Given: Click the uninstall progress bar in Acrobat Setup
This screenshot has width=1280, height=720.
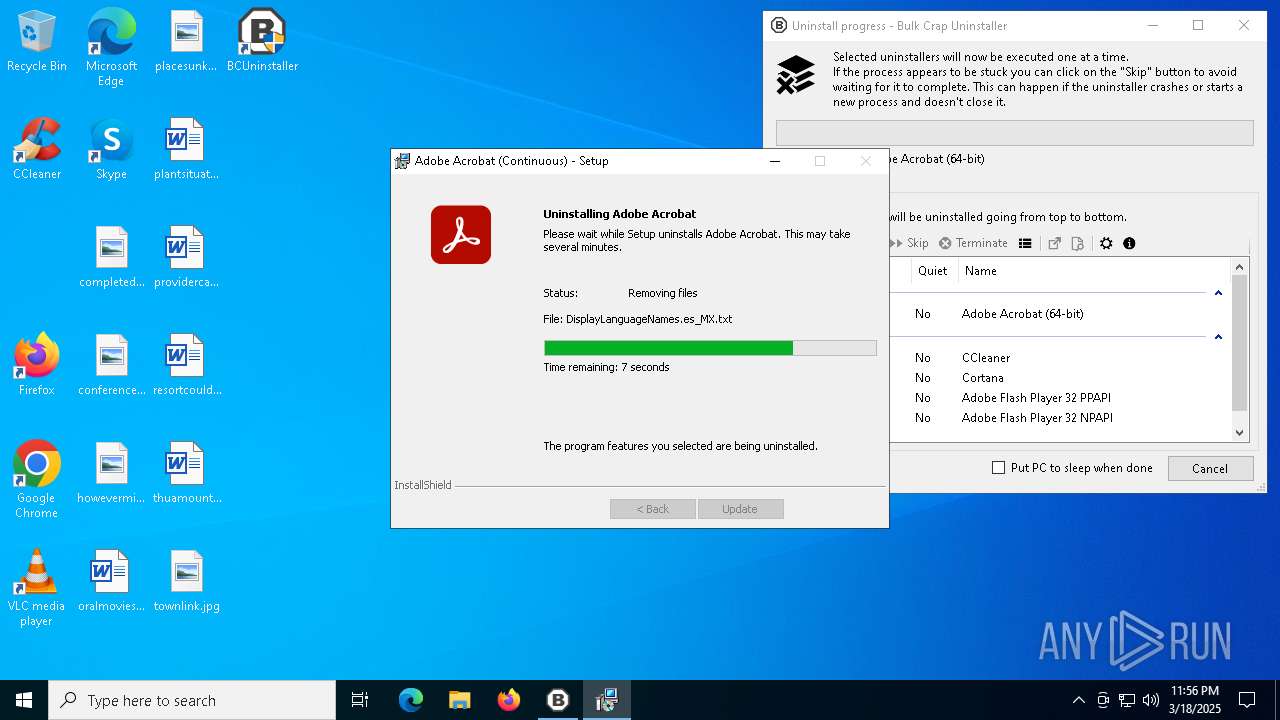Looking at the screenshot, I should (710, 348).
